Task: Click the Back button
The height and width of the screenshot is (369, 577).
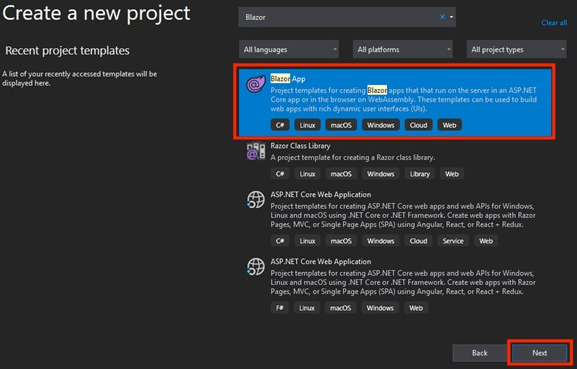Action: pyautogui.click(x=479, y=353)
